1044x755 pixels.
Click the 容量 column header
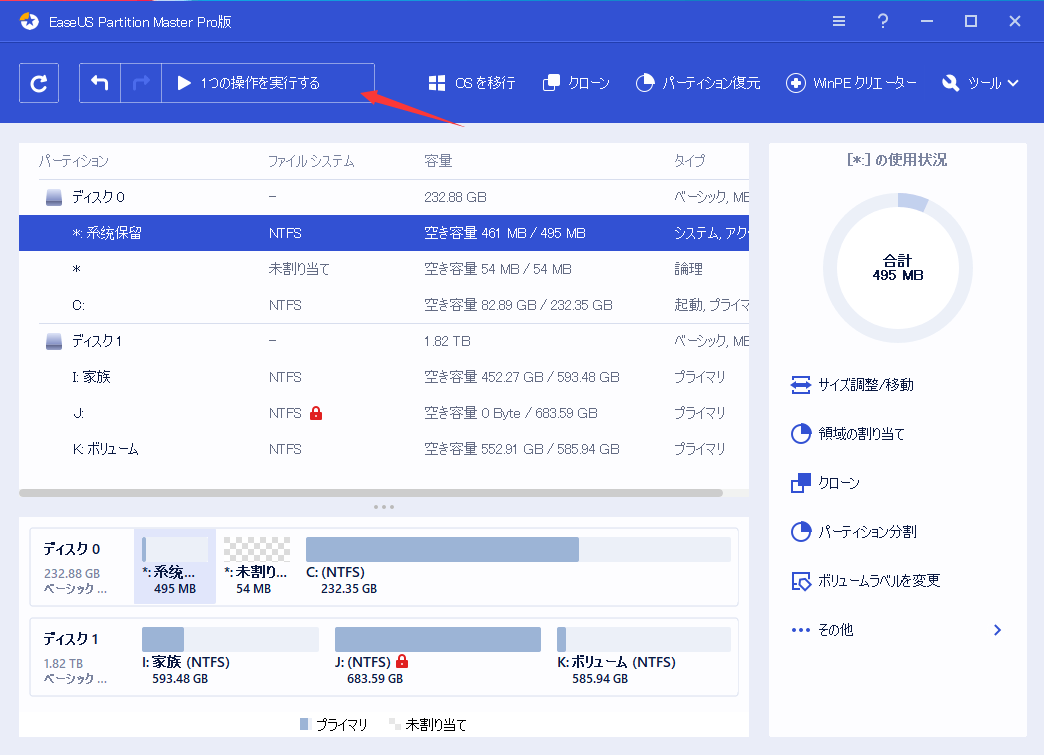438,160
